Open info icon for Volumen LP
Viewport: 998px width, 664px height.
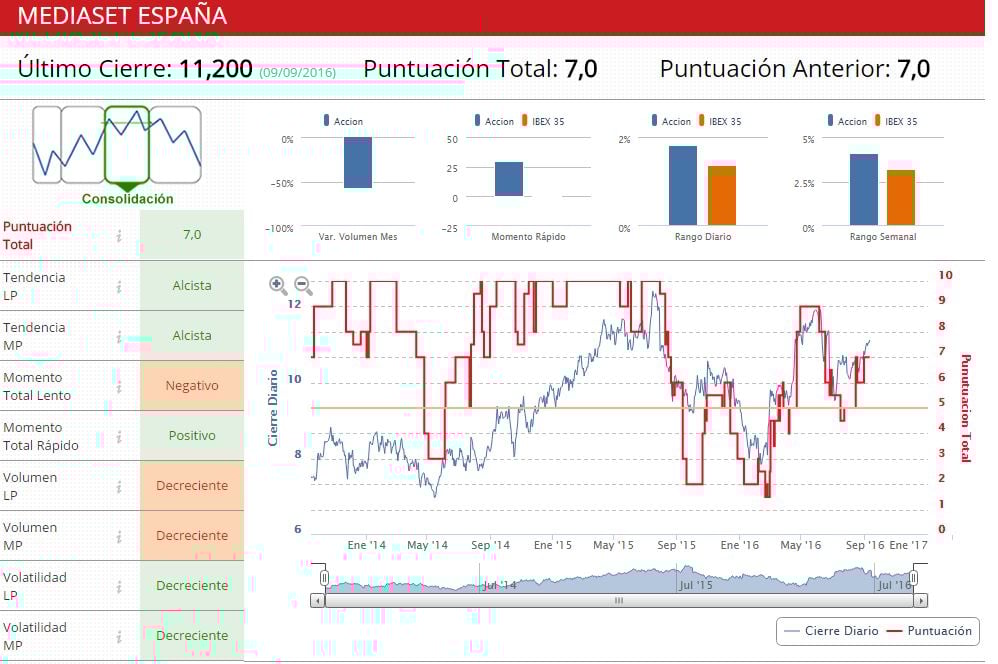(x=119, y=486)
